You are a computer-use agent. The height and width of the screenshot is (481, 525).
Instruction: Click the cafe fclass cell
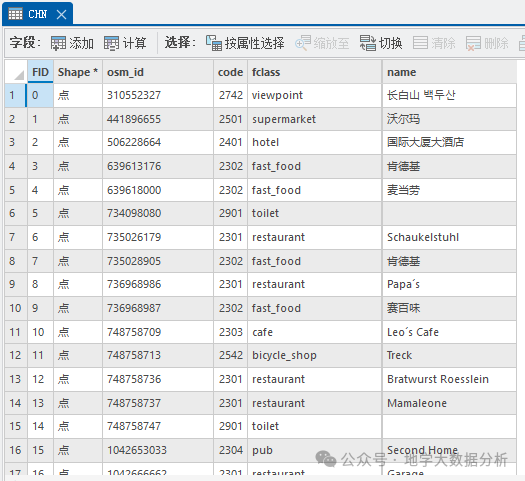(x=314, y=332)
